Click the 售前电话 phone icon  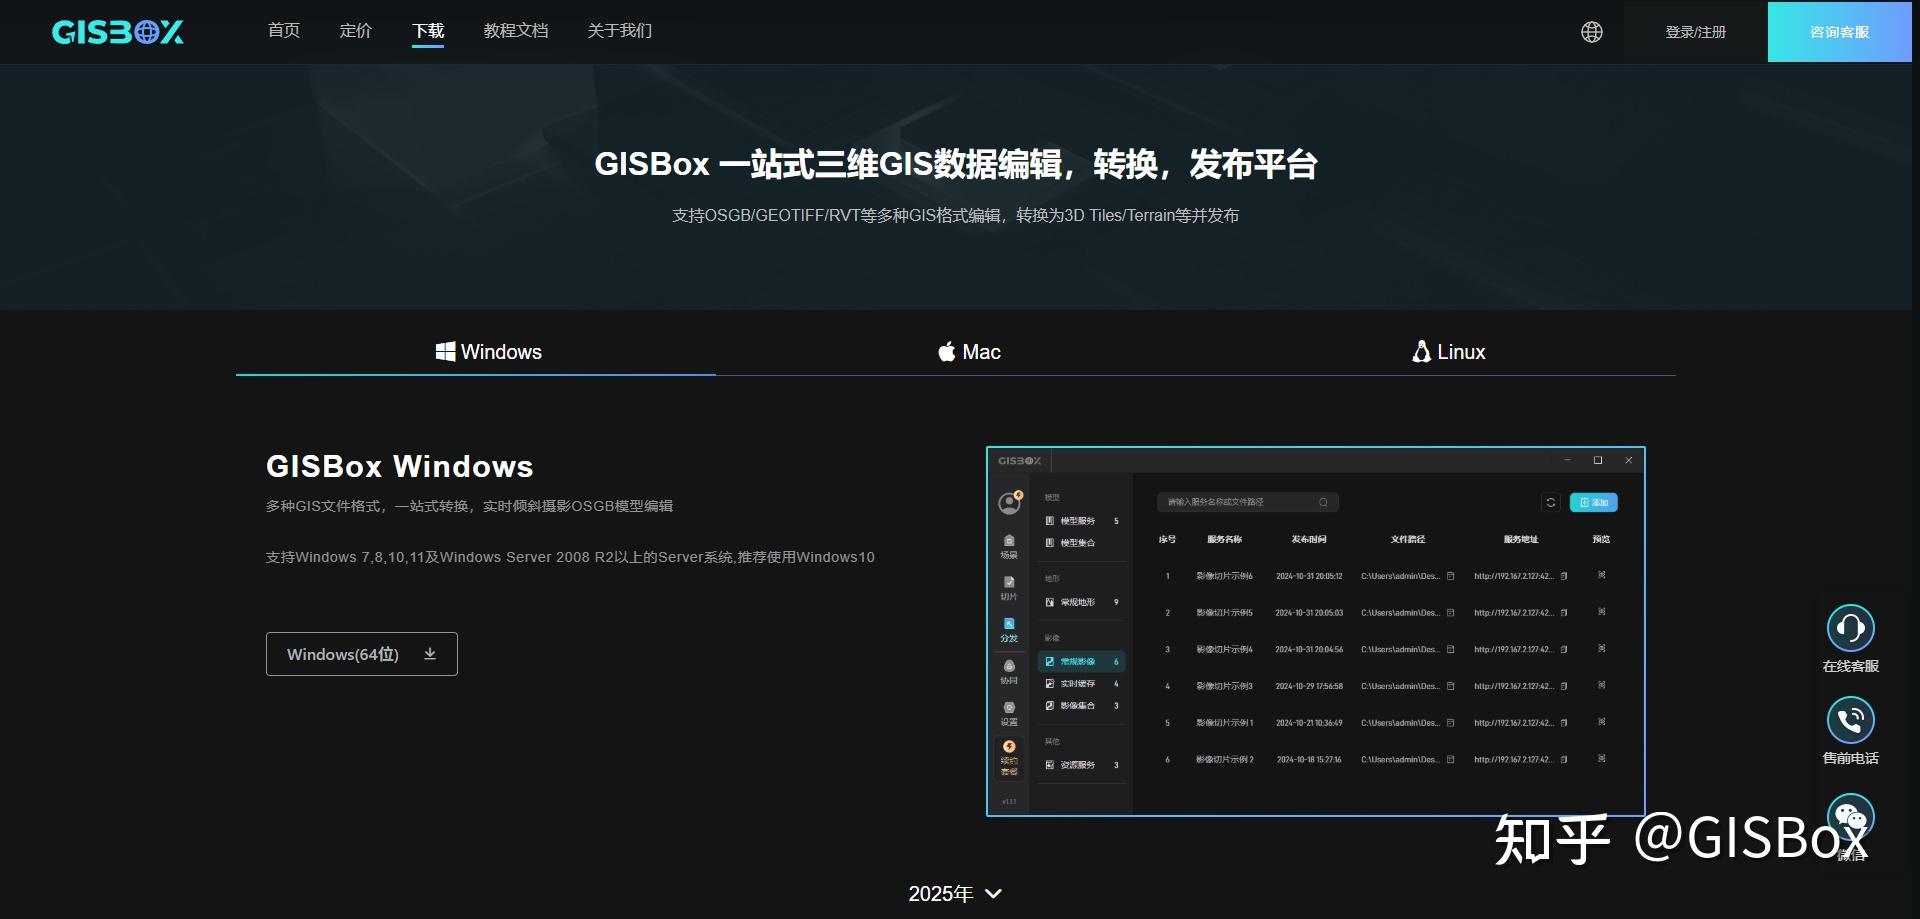(x=1851, y=719)
